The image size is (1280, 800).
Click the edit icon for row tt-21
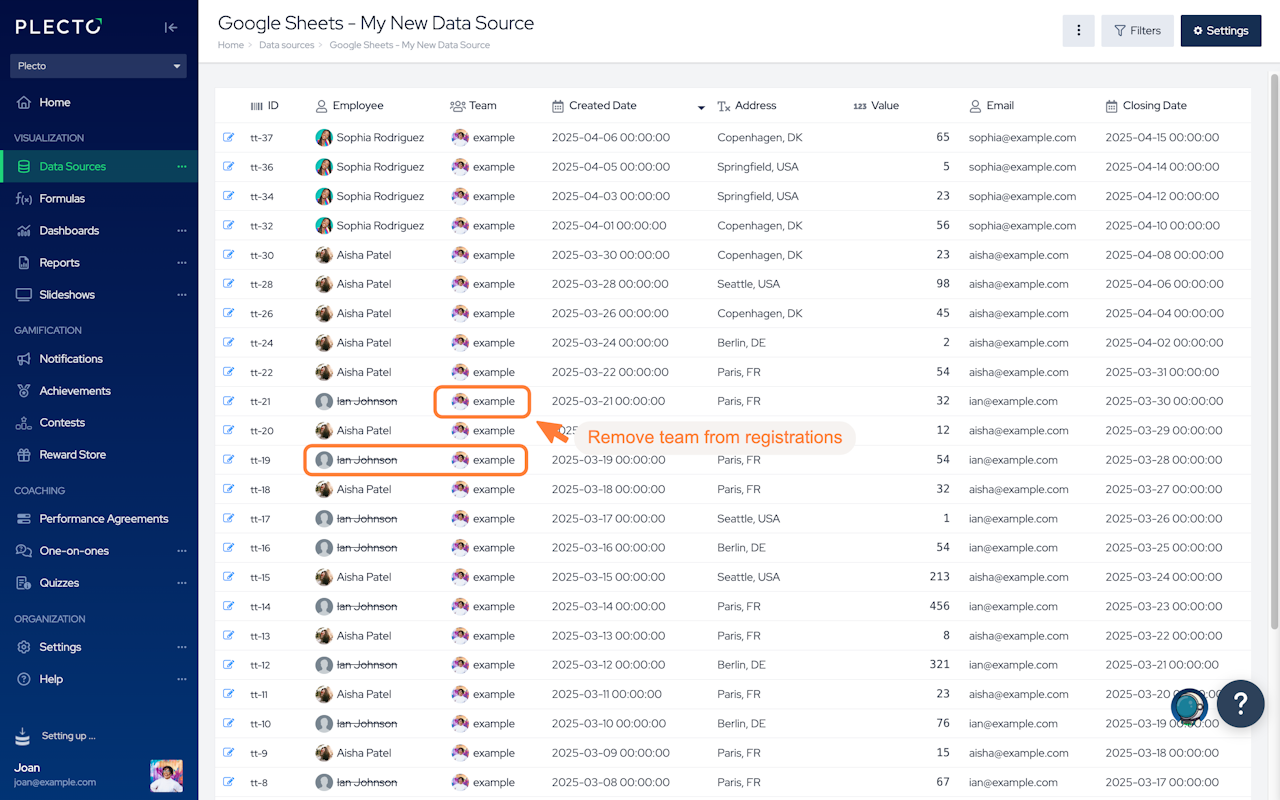coord(229,401)
